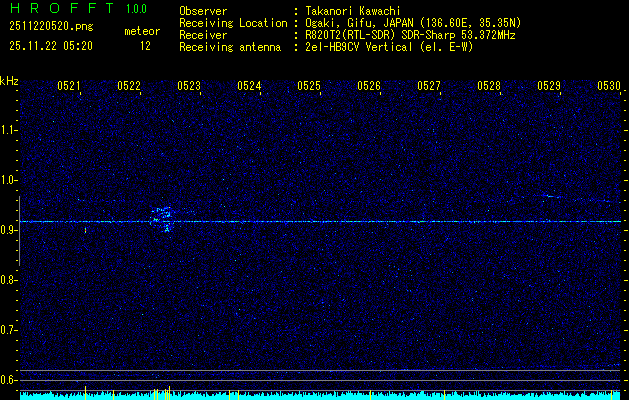Click the 0526 time axis label
Image resolution: width=629 pixels, height=400 pixels.
tap(369, 85)
